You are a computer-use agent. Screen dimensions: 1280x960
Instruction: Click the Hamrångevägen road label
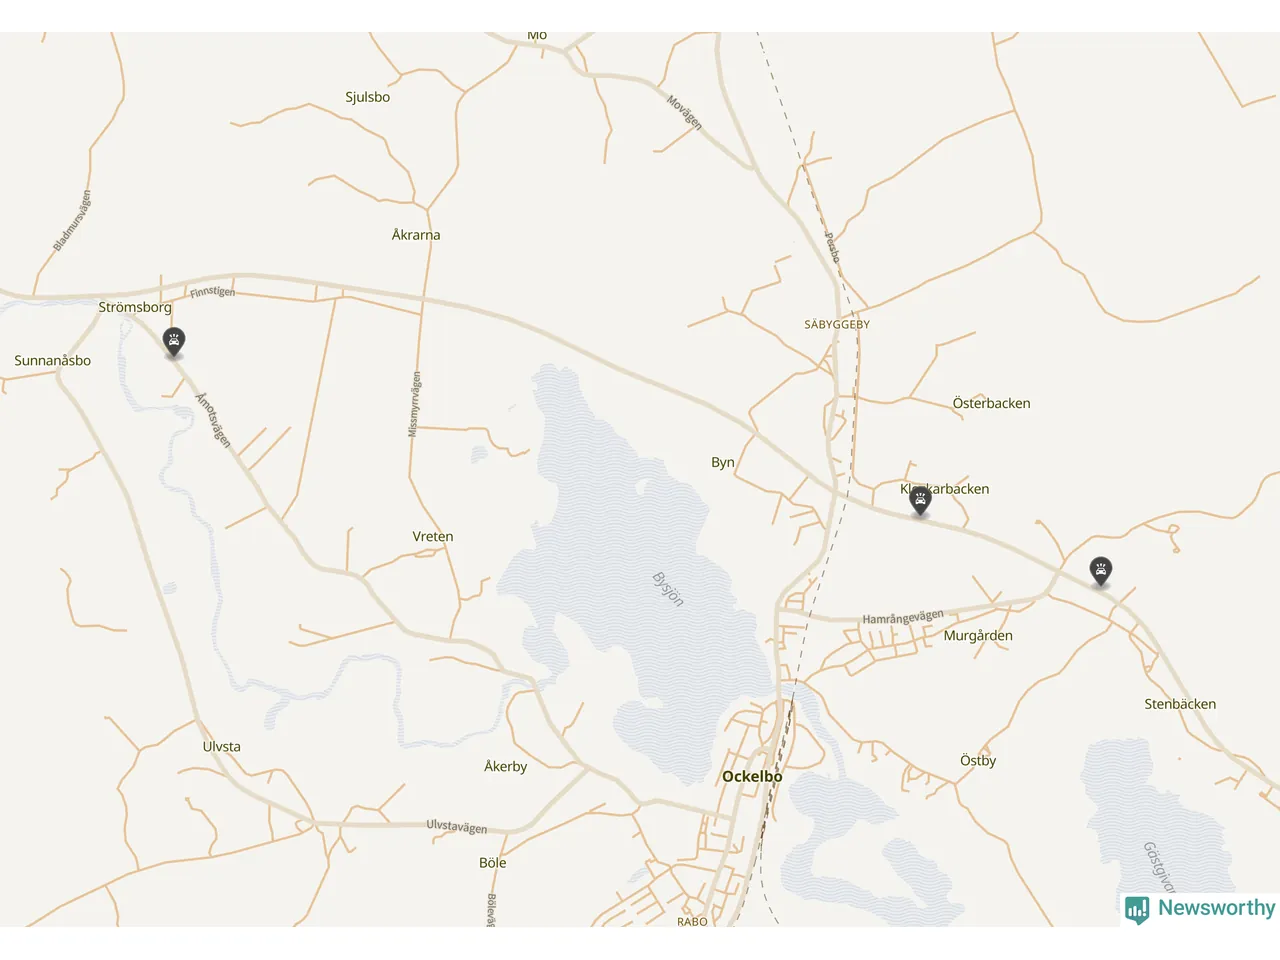(x=903, y=617)
